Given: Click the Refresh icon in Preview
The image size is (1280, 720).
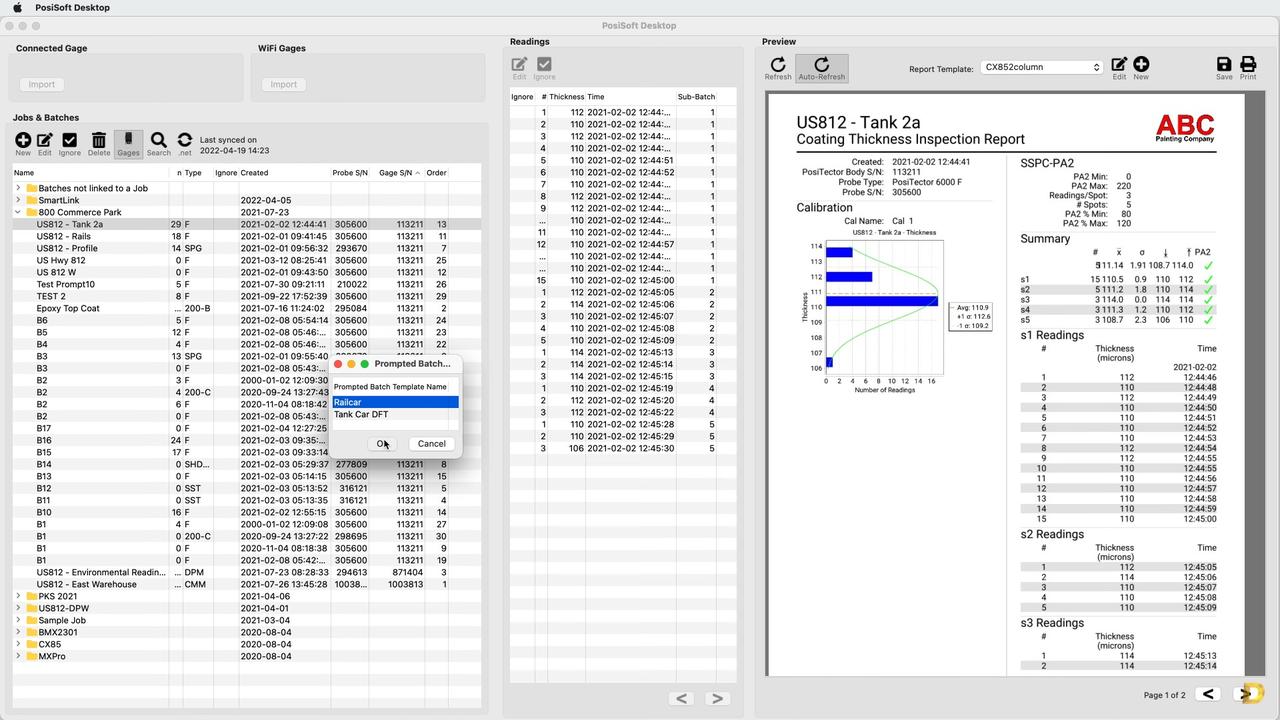Looking at the screenshot, I should tap(778, 68).
